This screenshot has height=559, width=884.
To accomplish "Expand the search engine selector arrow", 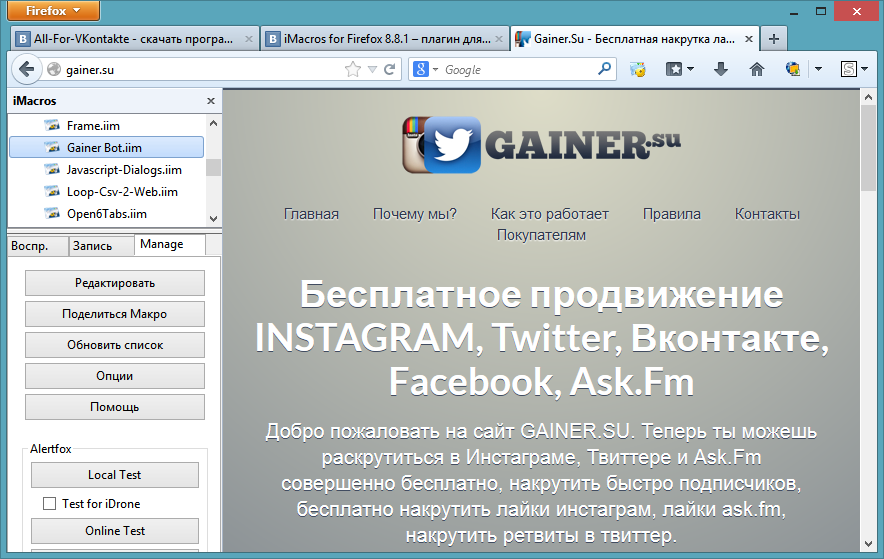I will [435, 69].
